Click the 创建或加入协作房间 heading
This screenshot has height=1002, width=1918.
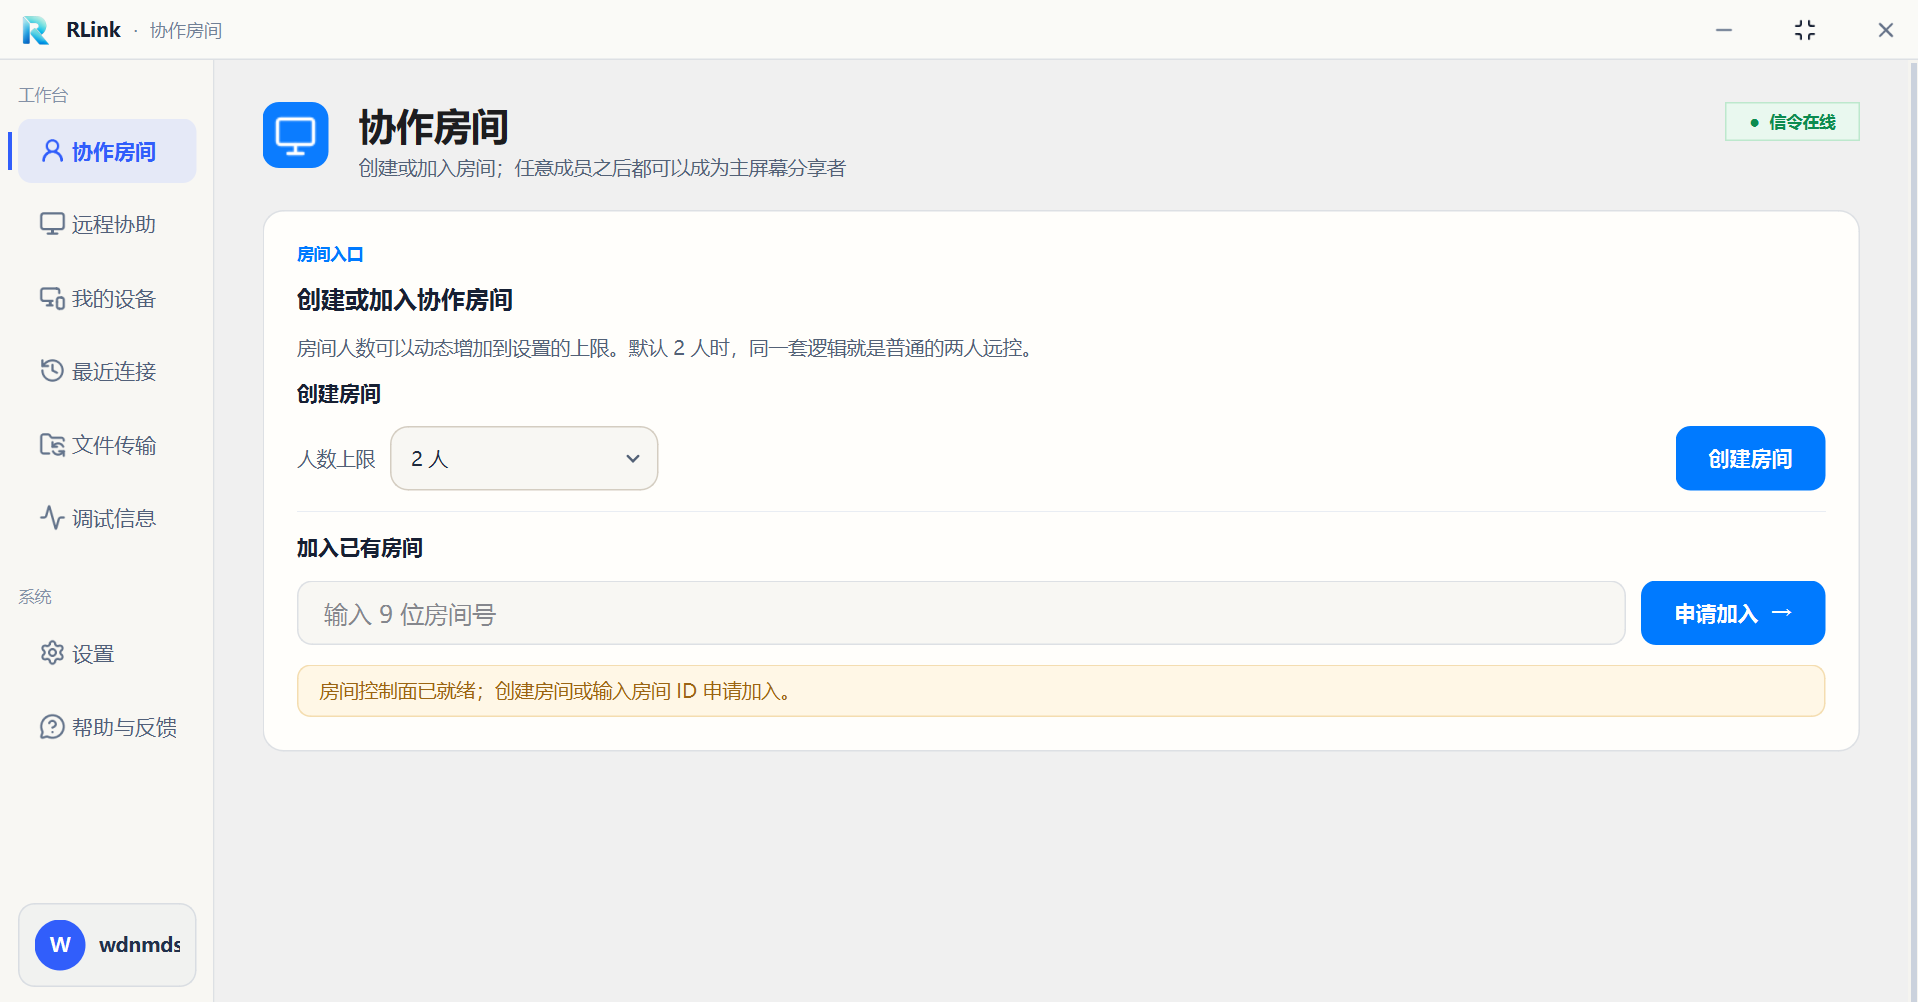(x=405, y=300)
